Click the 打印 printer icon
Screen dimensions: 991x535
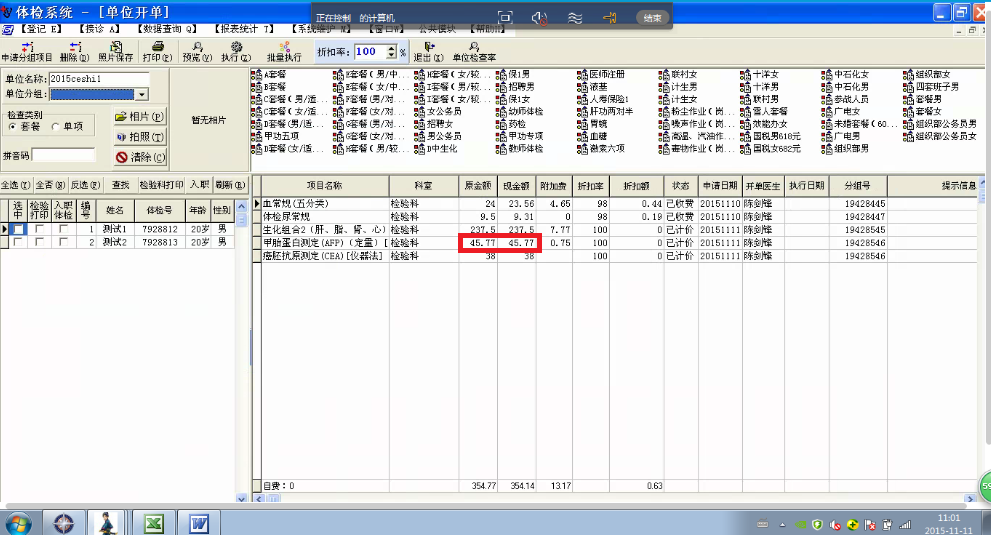click(x=160, y=46)
